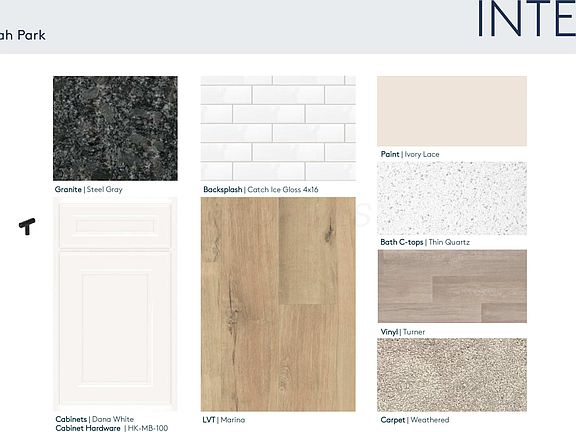
Task: Click the Paint | Ivory Lace label
Action: point(410,154)
